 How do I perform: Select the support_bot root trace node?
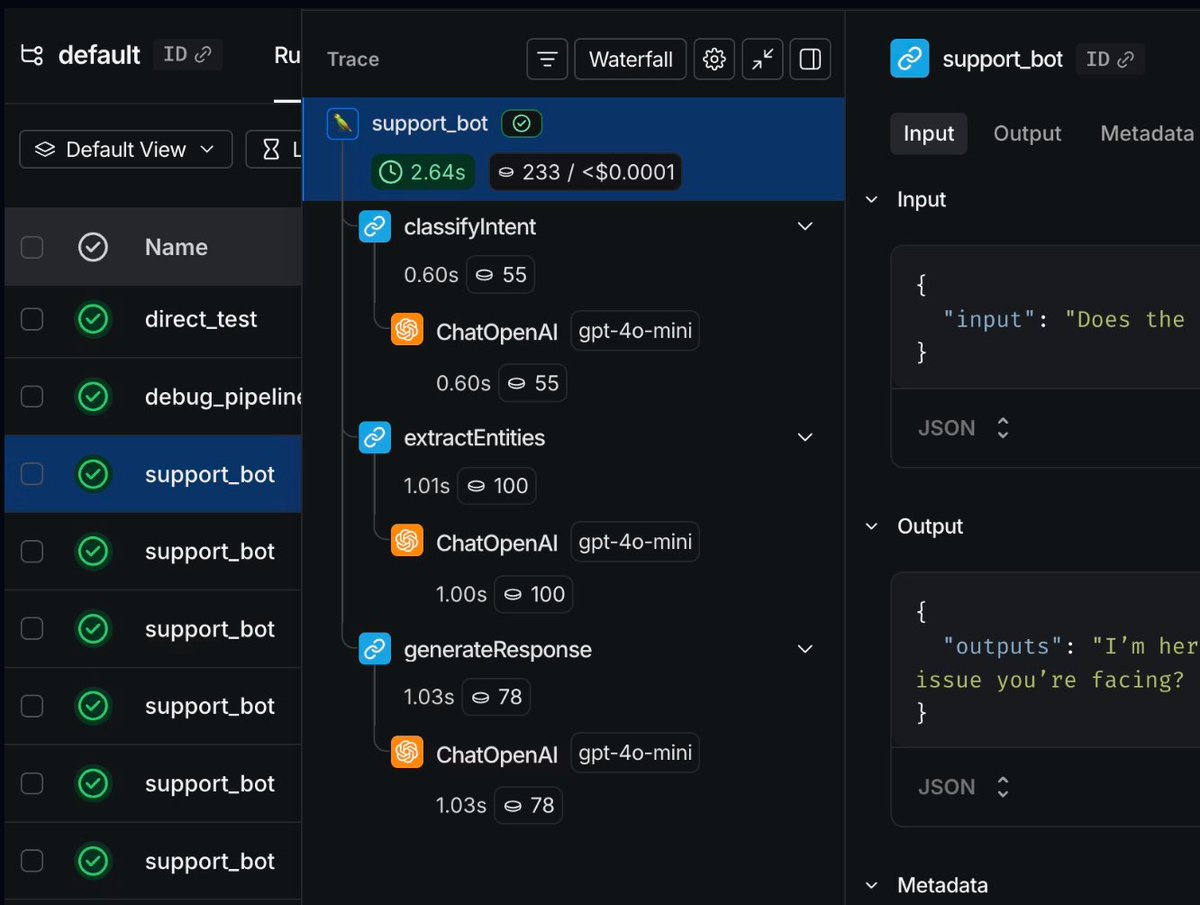tap(430, 124)
